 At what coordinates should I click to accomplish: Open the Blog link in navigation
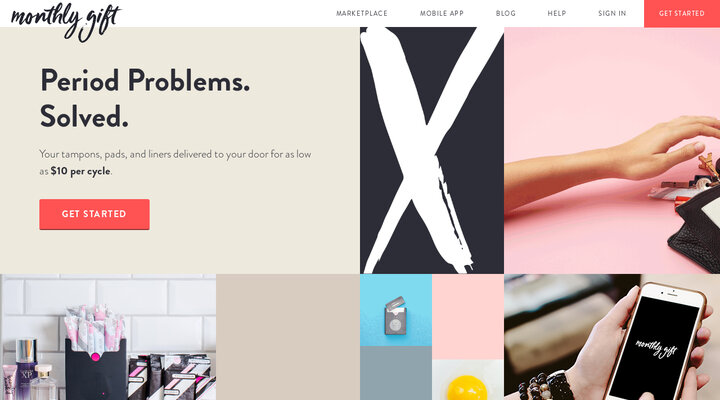point(506,13)
